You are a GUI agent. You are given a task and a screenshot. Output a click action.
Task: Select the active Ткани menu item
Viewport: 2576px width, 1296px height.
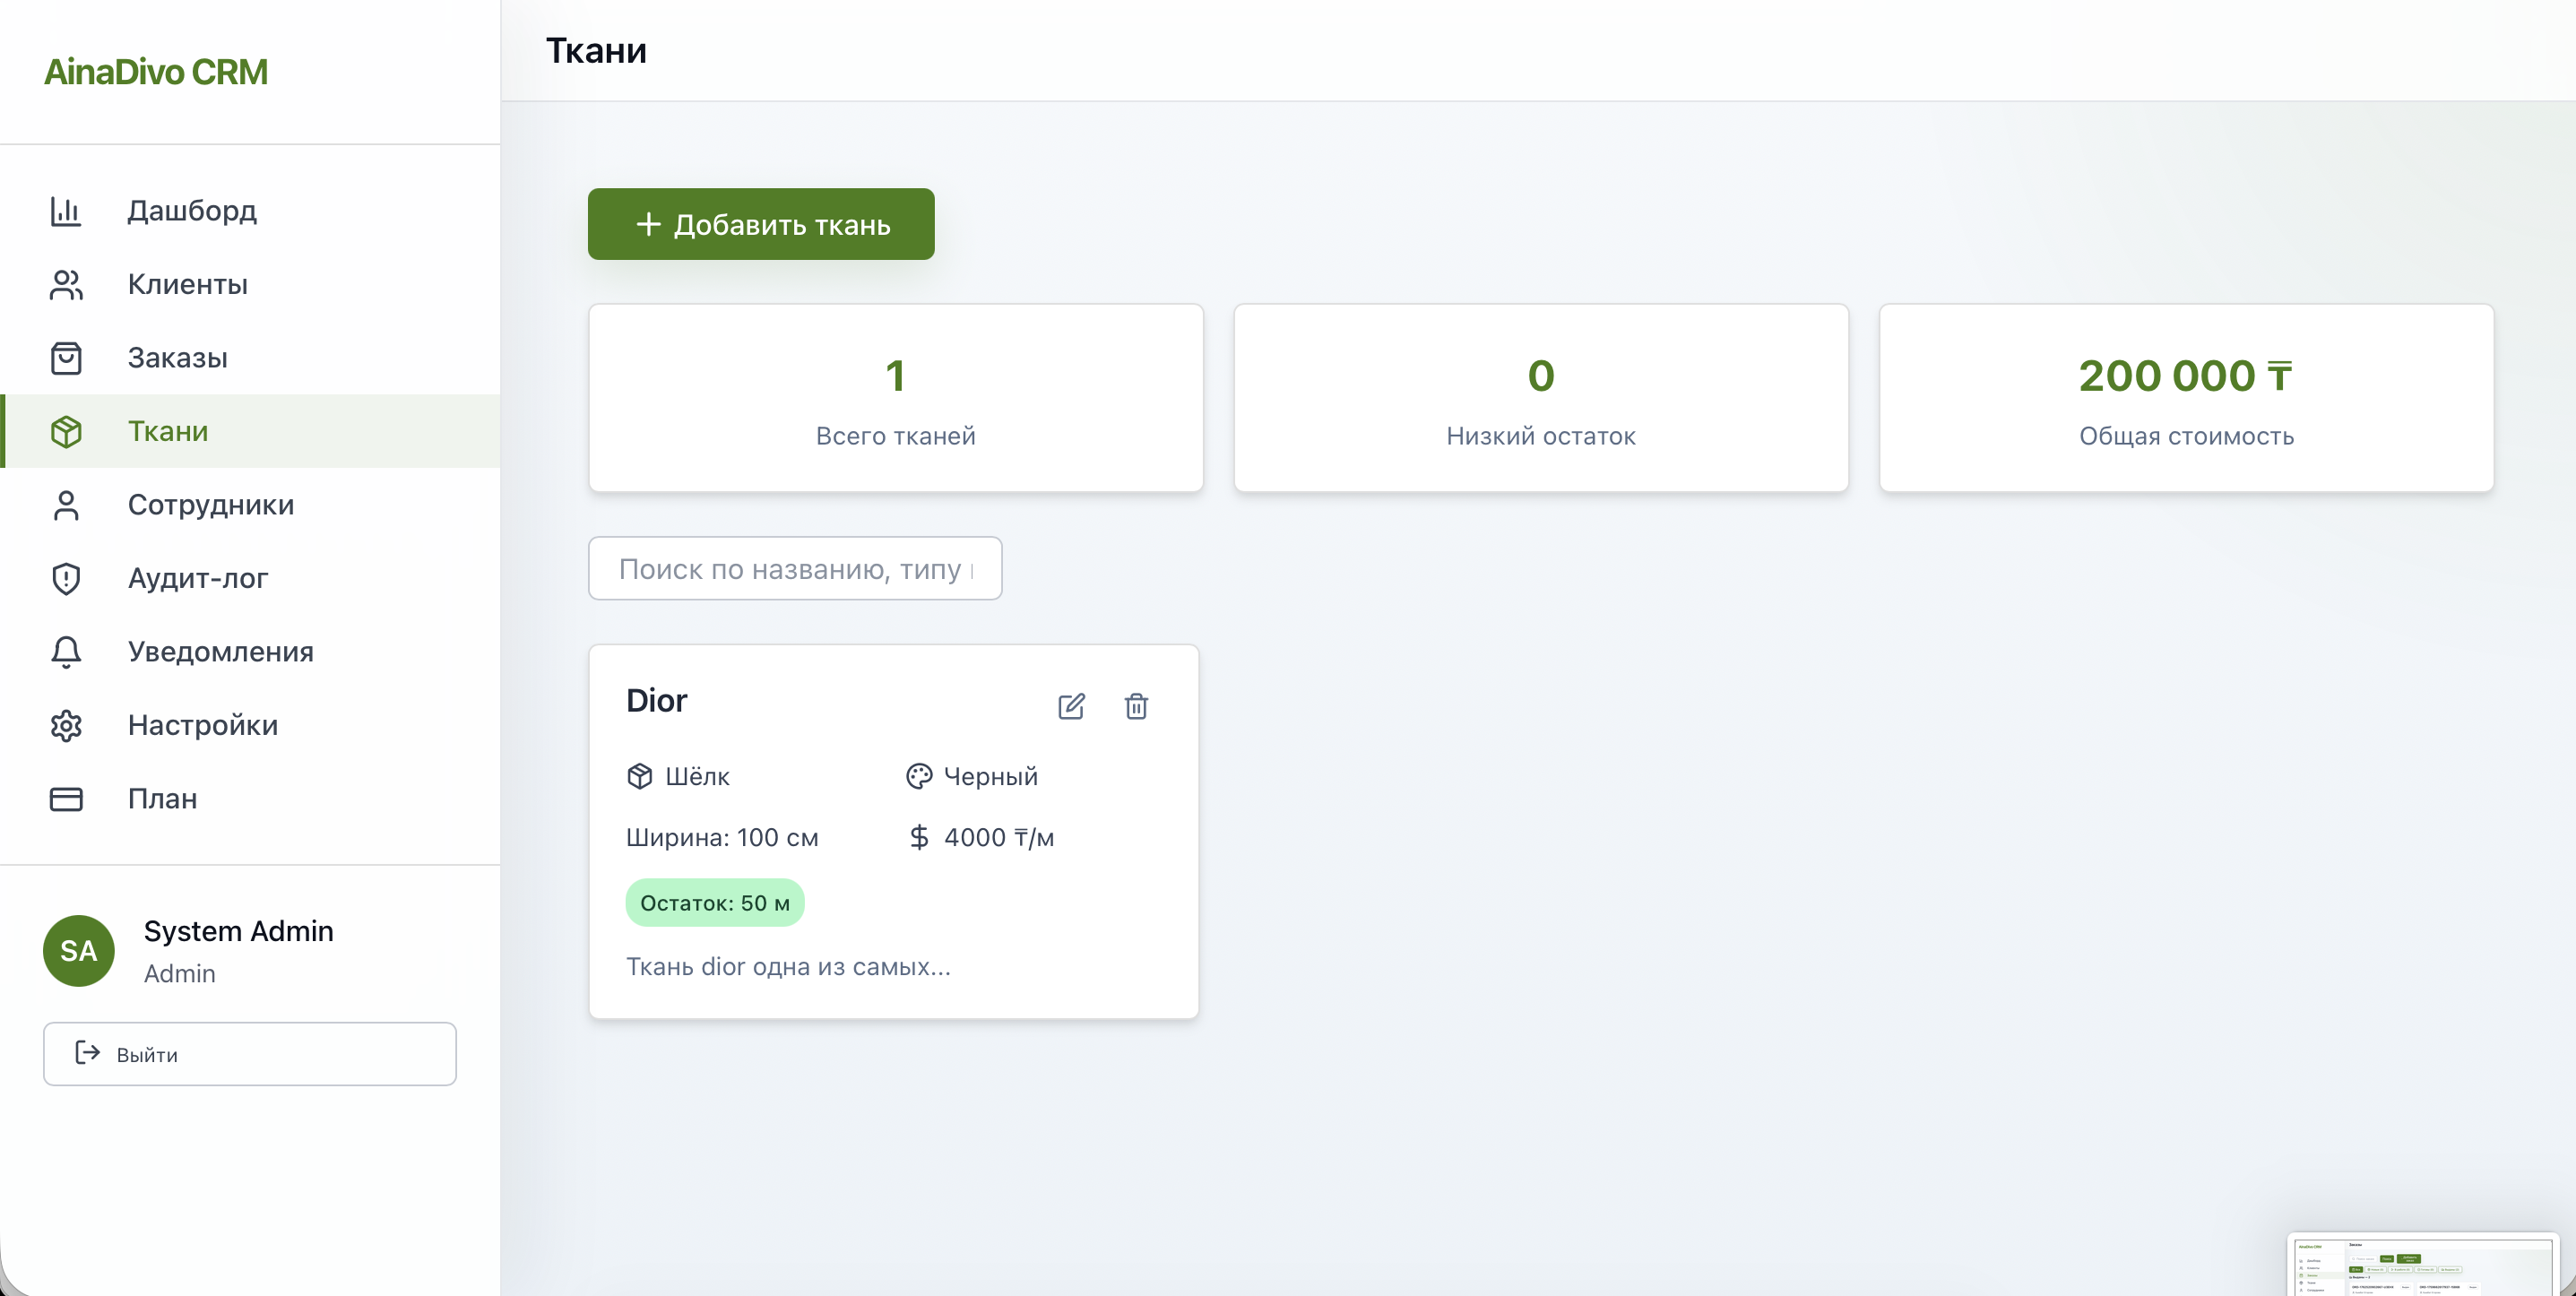[250, 432]
